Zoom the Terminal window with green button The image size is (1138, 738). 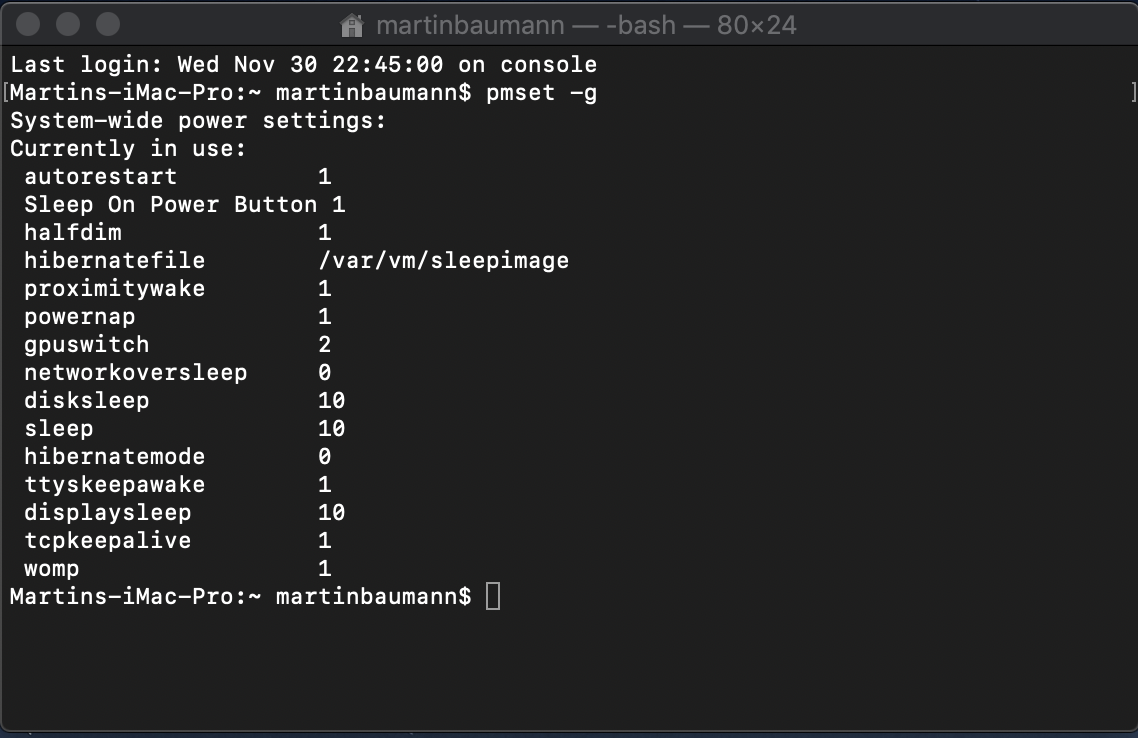click(107, 24)
